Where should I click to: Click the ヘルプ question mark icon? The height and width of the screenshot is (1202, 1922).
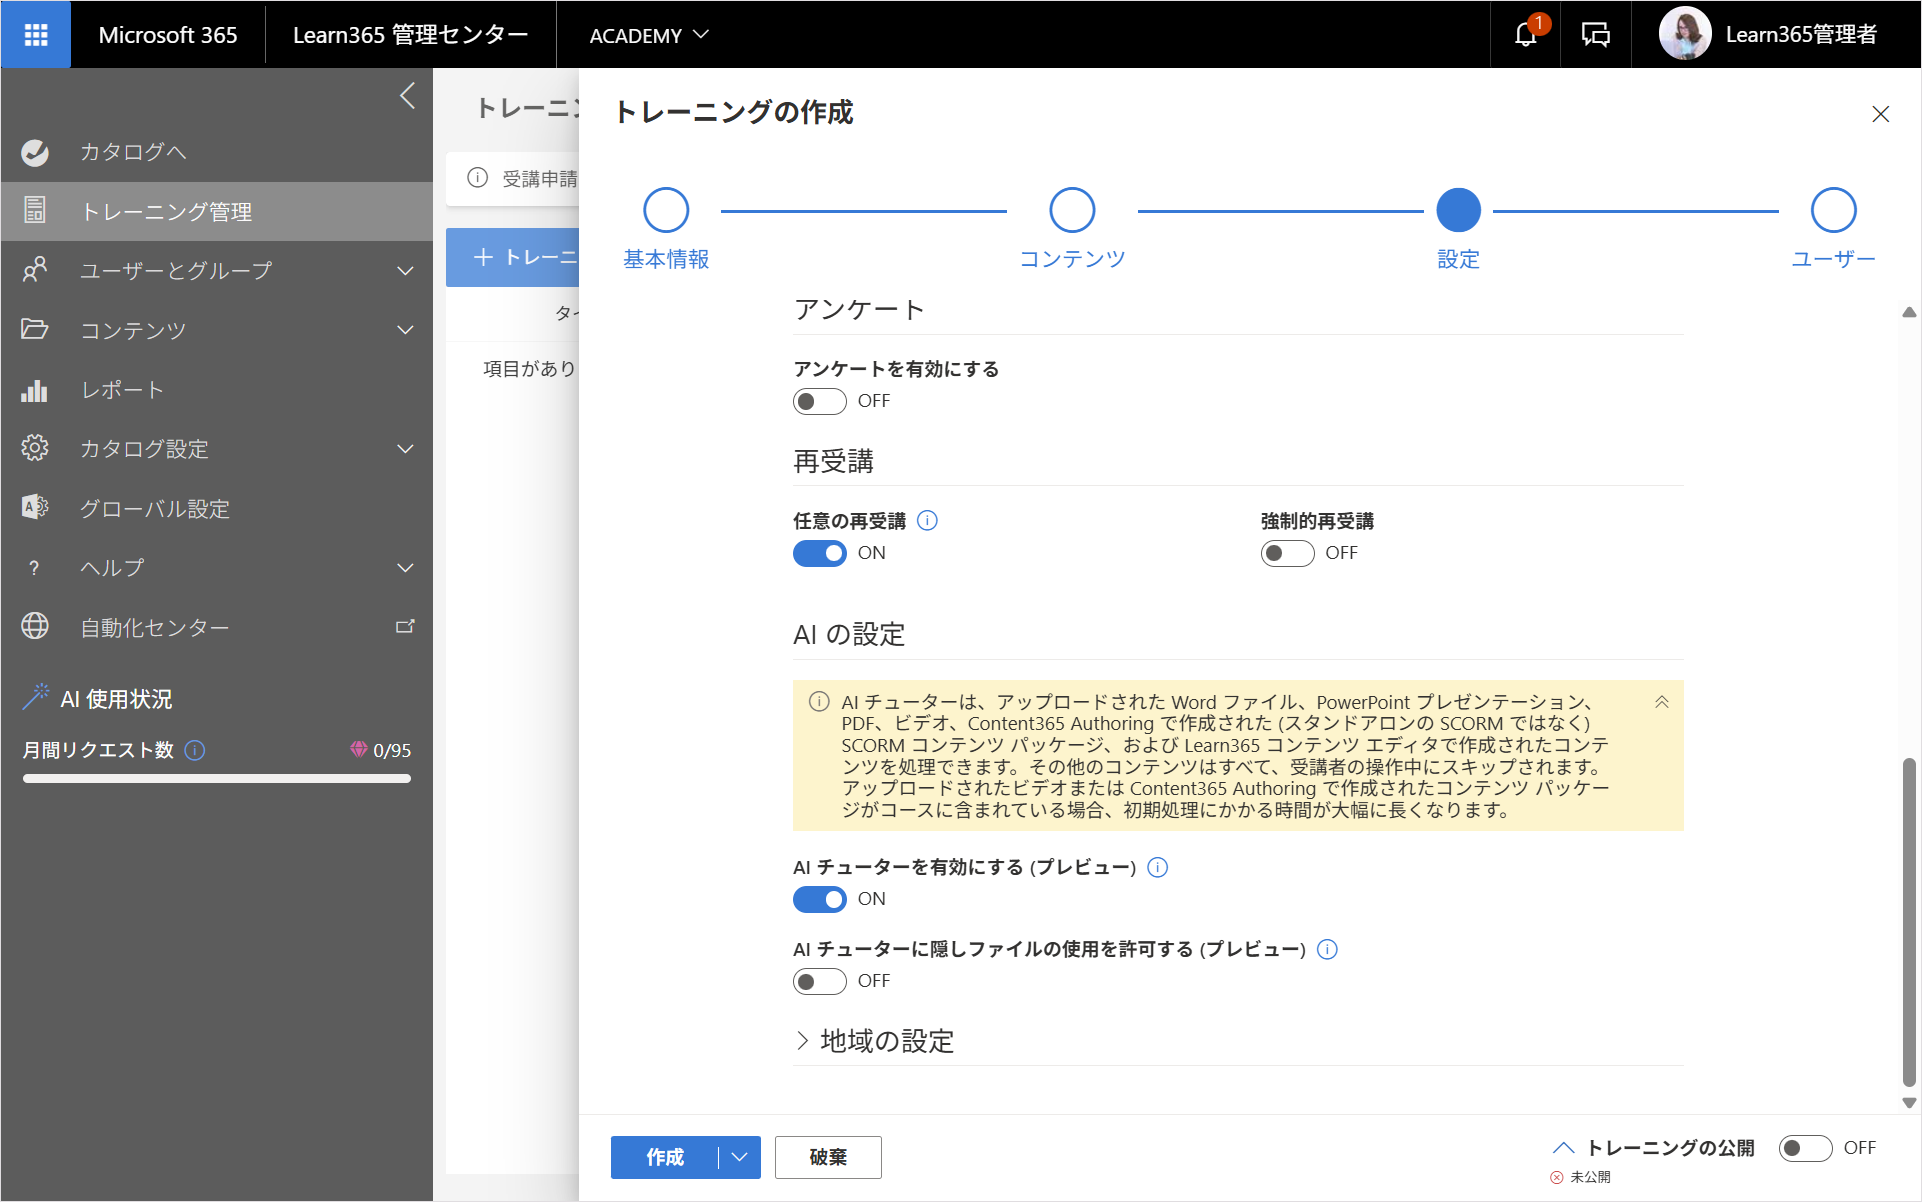click(35, 568)
